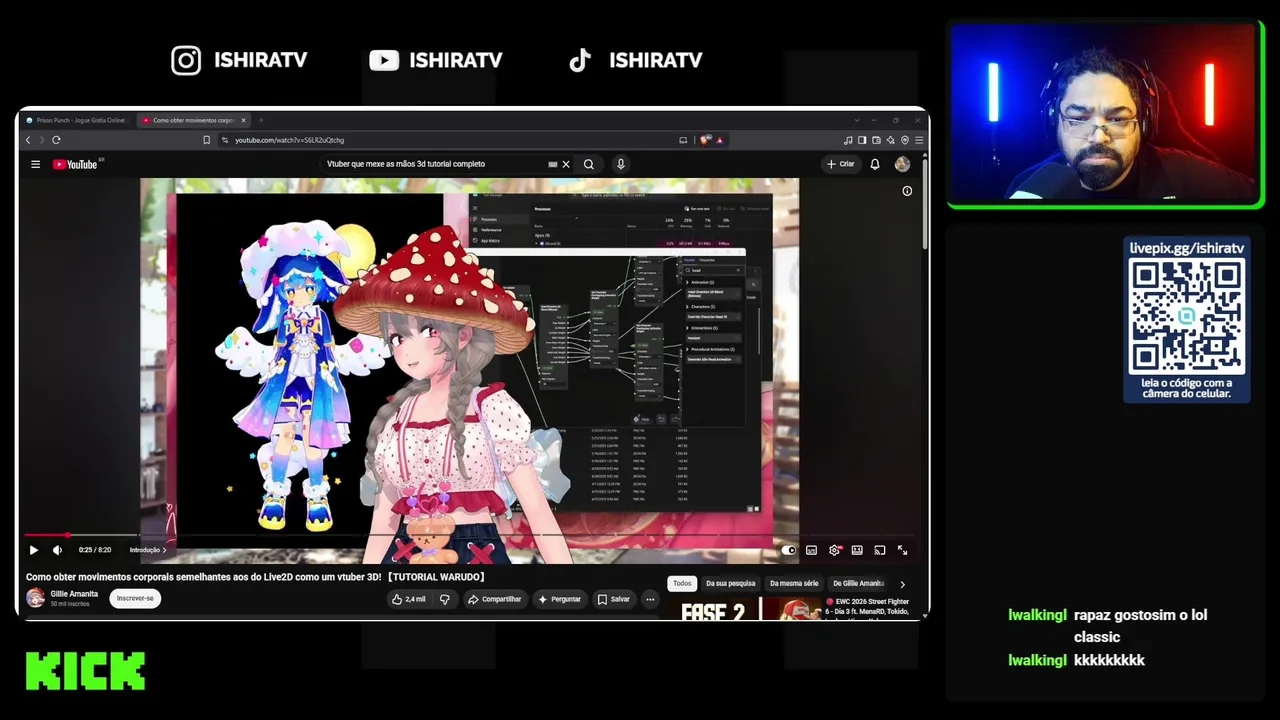This screenshot has height=720, width=1280.
Task: Click the streamer webcam feed
Action: pyautogui.click(x=1104, y=113)
